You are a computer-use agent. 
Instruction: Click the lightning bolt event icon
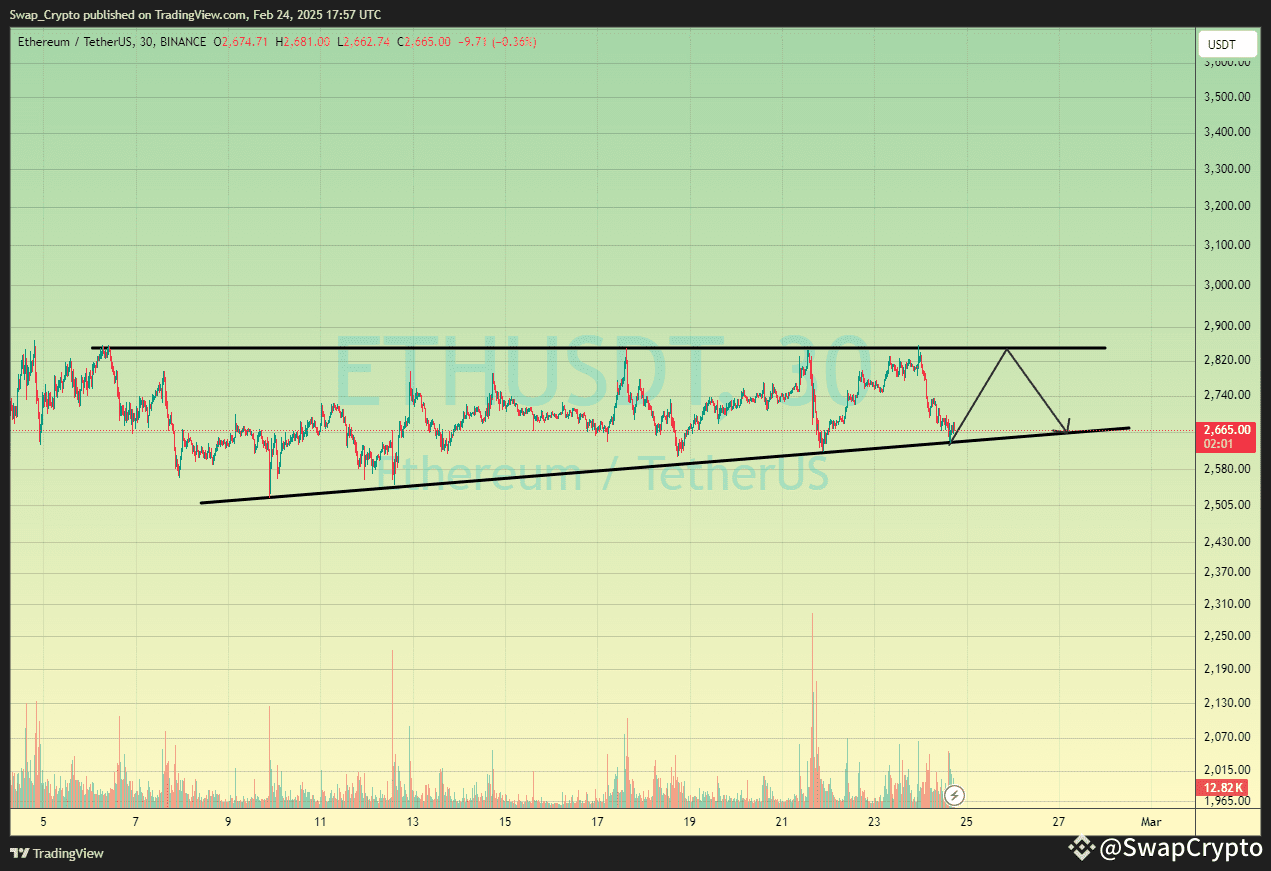coord(955,795)
